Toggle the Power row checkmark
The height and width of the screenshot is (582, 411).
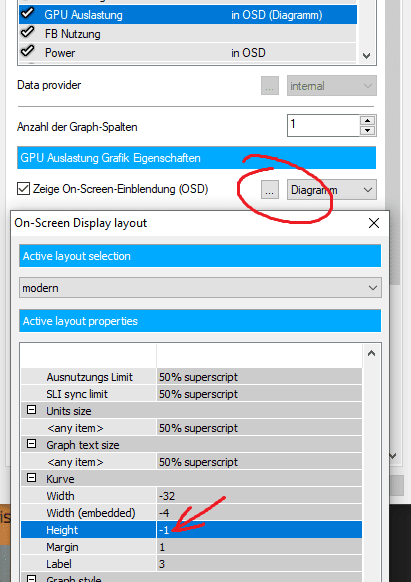click(28, 51)
